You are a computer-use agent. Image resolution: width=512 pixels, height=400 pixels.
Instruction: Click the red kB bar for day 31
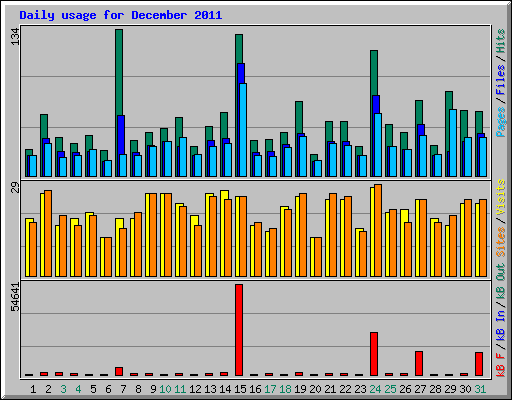pyautogui.click(x=479, y=364)
